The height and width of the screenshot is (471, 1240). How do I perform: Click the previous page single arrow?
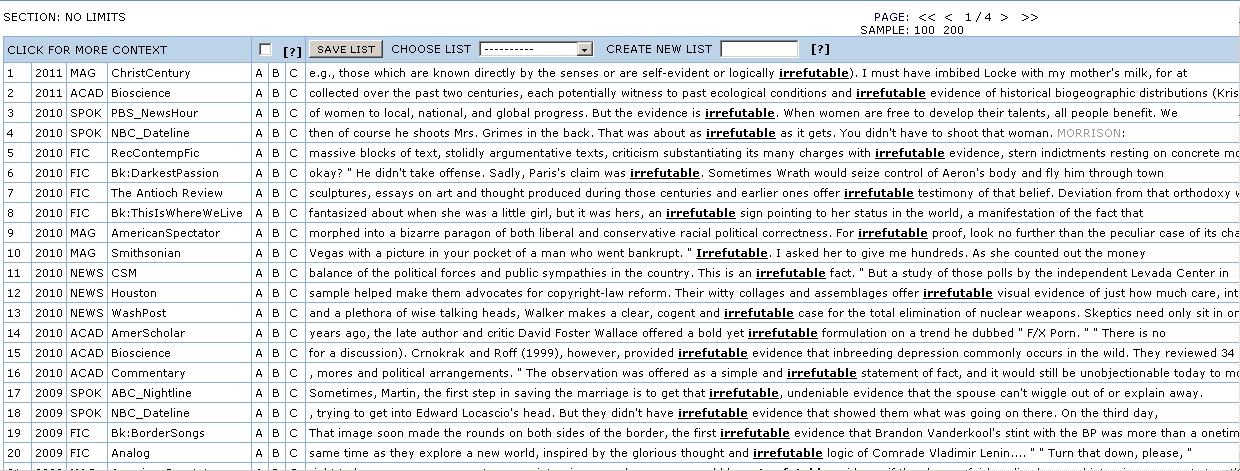point(949,17)
